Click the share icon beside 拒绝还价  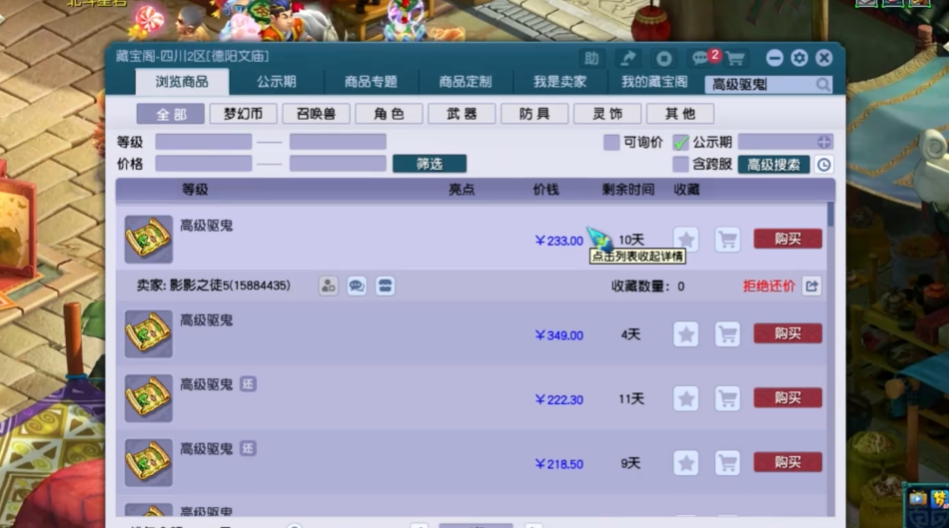[x=812, y=286]
